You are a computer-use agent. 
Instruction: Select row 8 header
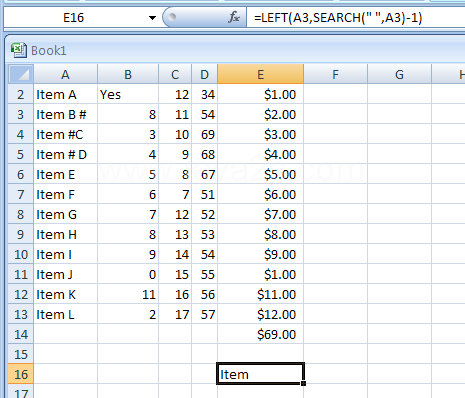(x=21, y=214)
